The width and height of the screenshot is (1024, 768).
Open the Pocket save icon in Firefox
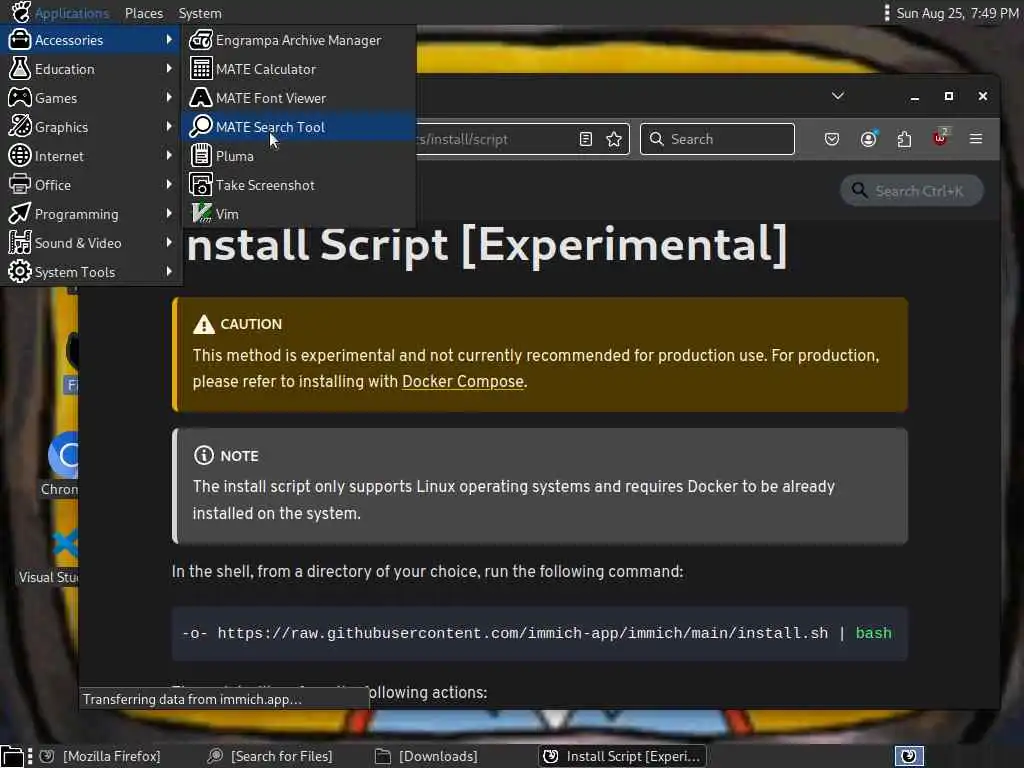click(831, 139)
